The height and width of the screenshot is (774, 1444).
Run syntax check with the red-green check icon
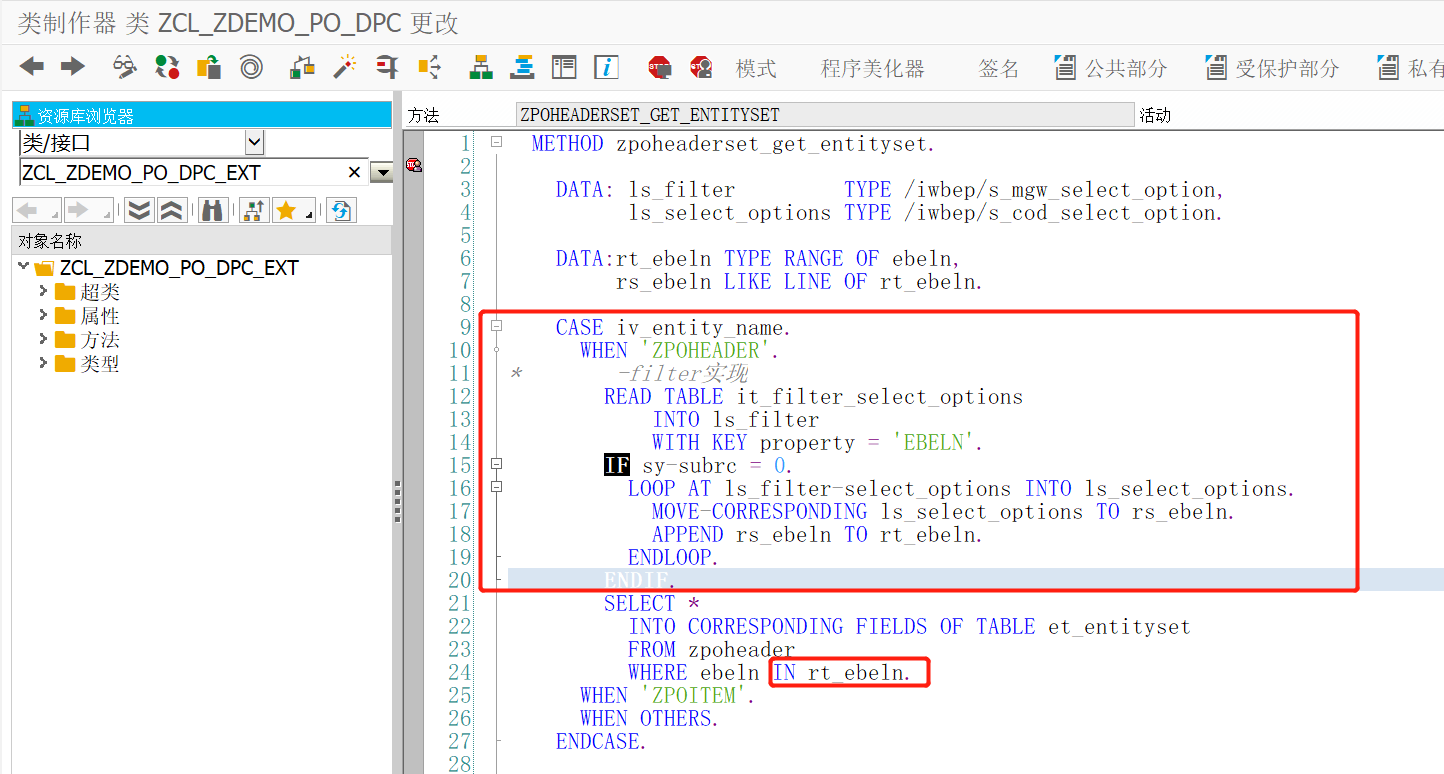coord(167,67)
